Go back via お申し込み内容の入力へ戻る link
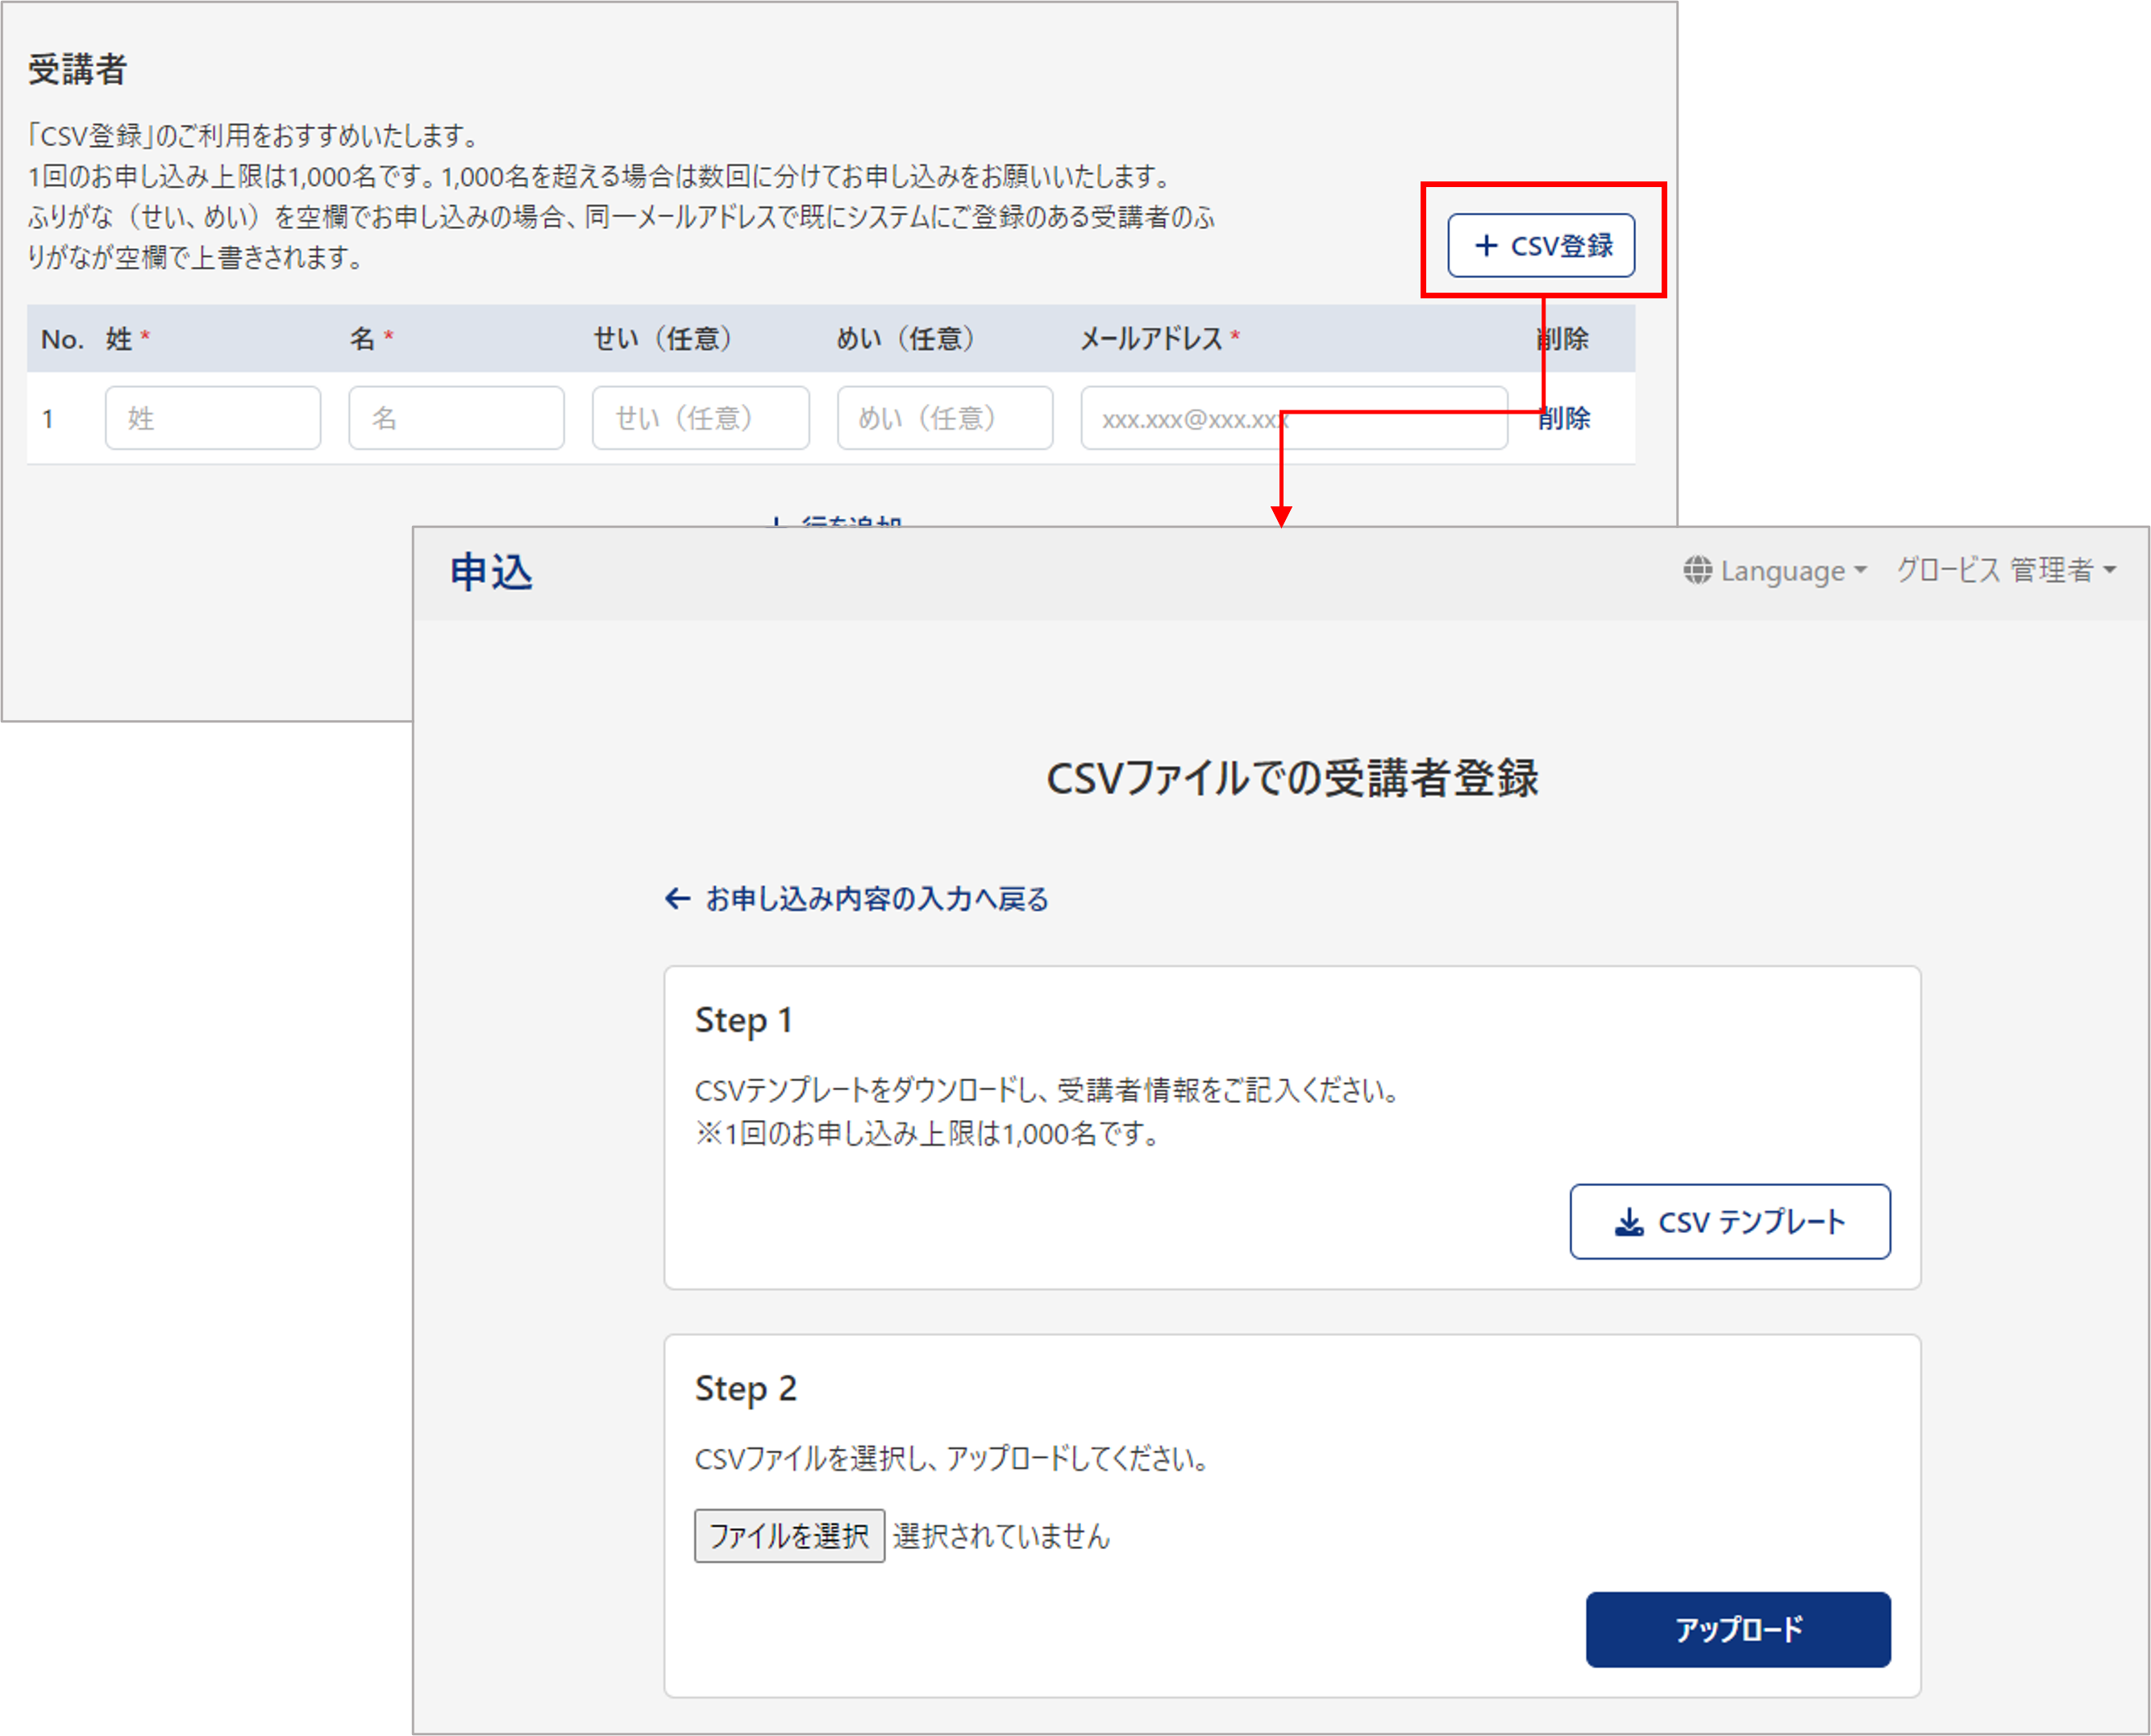Screen dimensions: 2151x1736 [x=876, y=899]
